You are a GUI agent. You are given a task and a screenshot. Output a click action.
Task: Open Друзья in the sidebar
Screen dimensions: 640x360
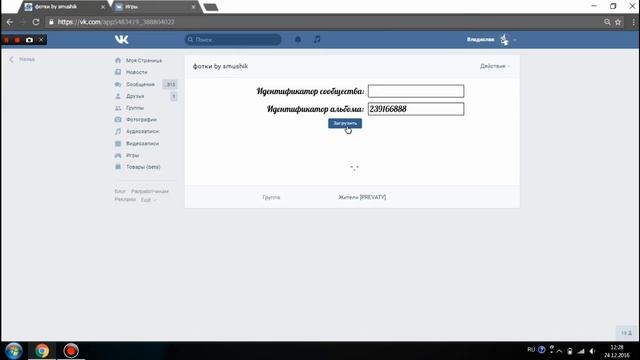[x=135, y=96]
